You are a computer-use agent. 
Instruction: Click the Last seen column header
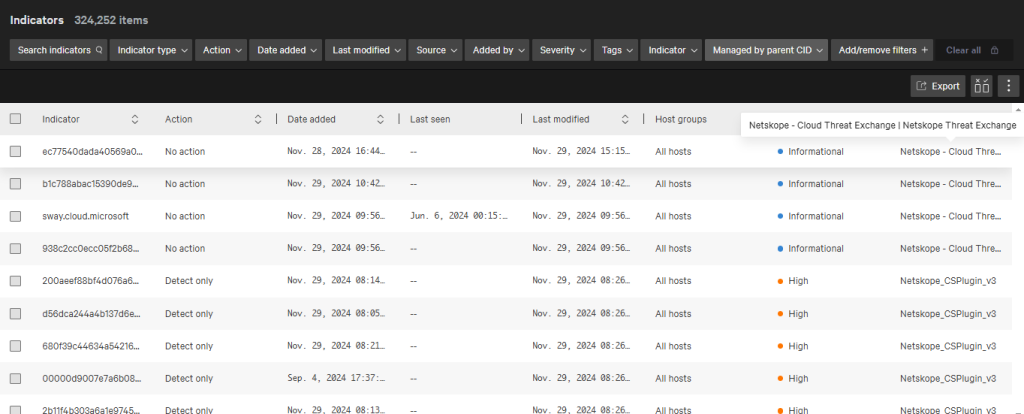pos(430,119)
